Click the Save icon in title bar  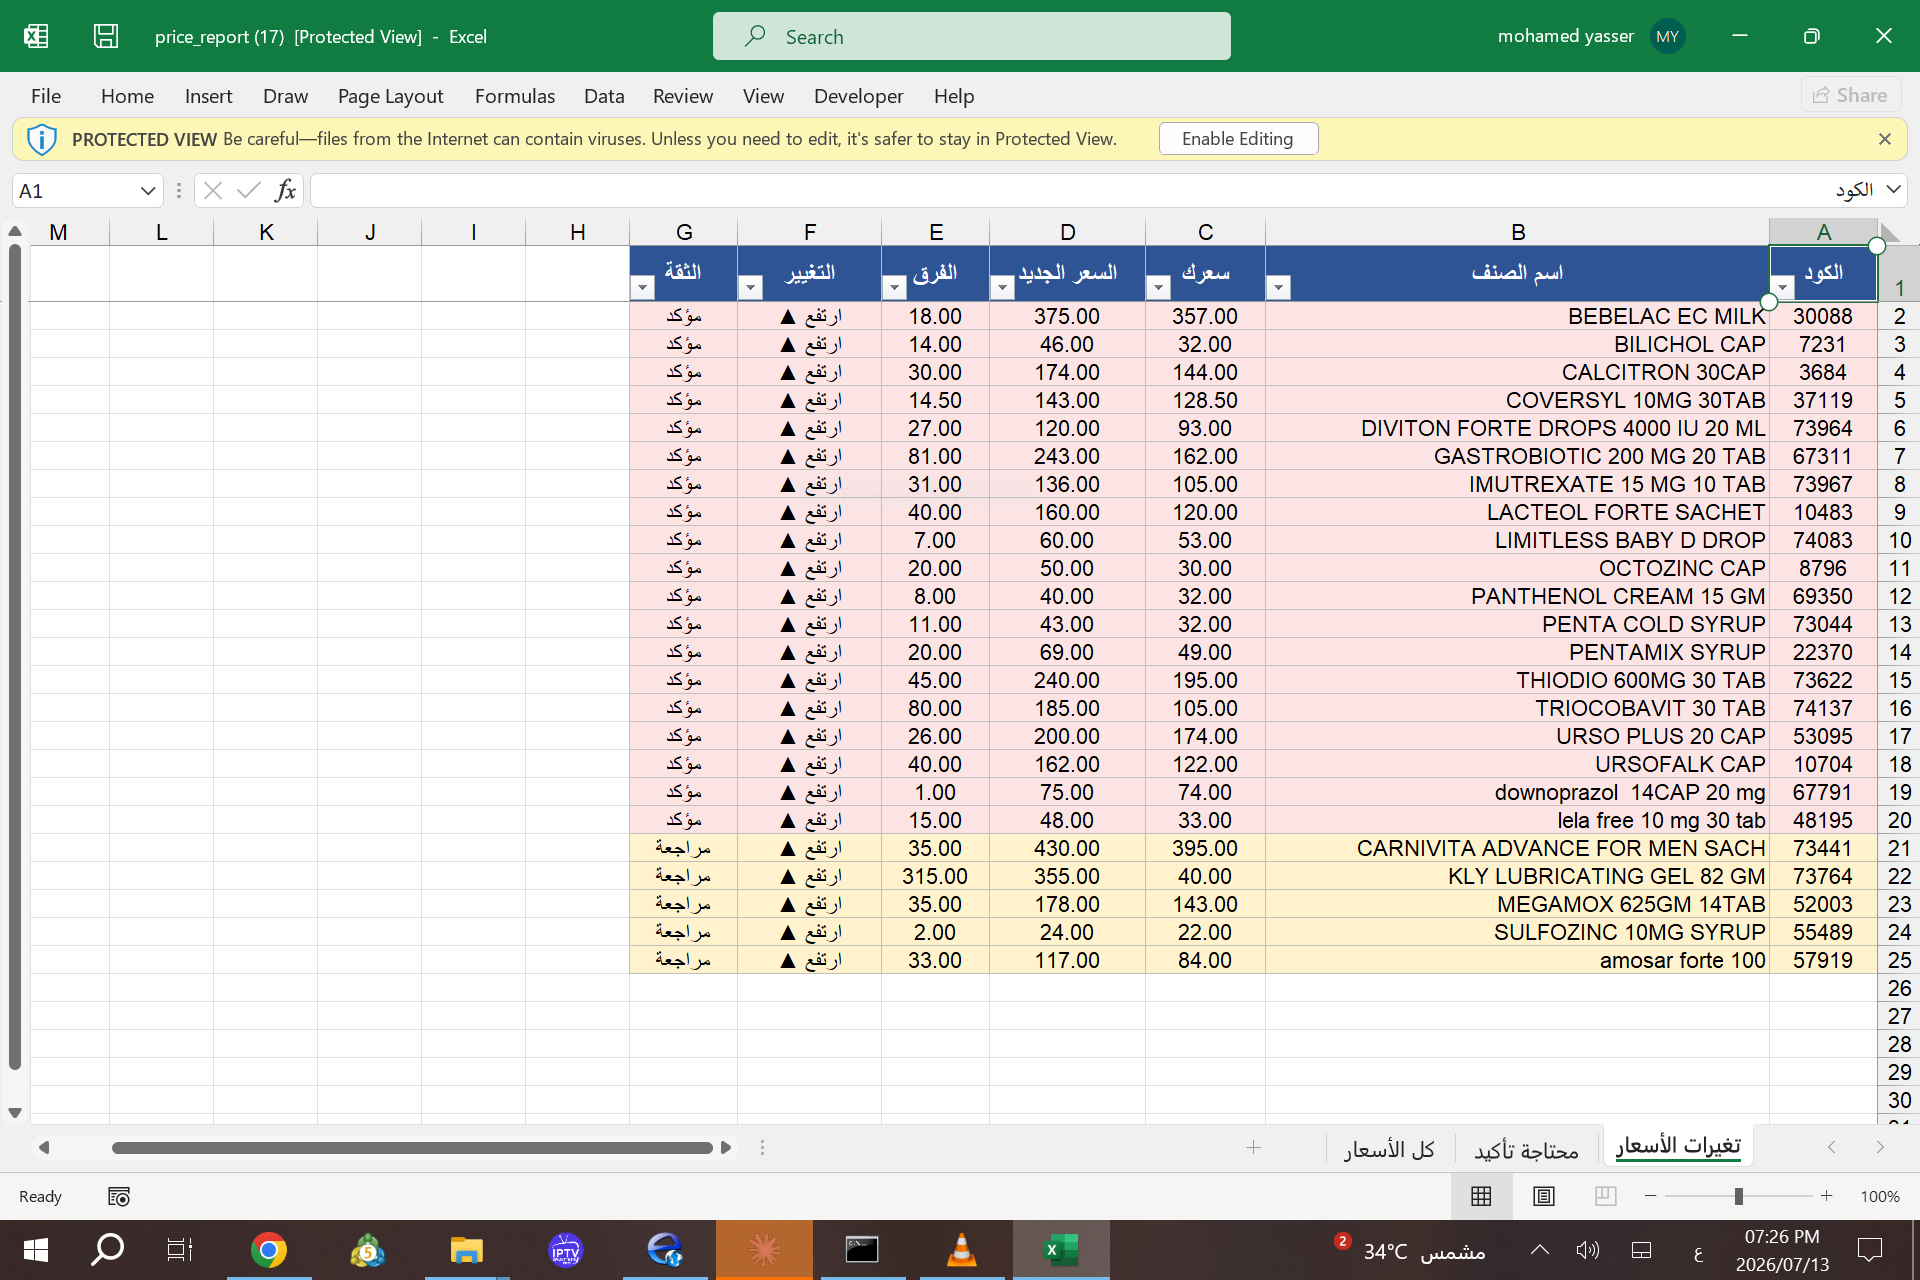(106, 36)
